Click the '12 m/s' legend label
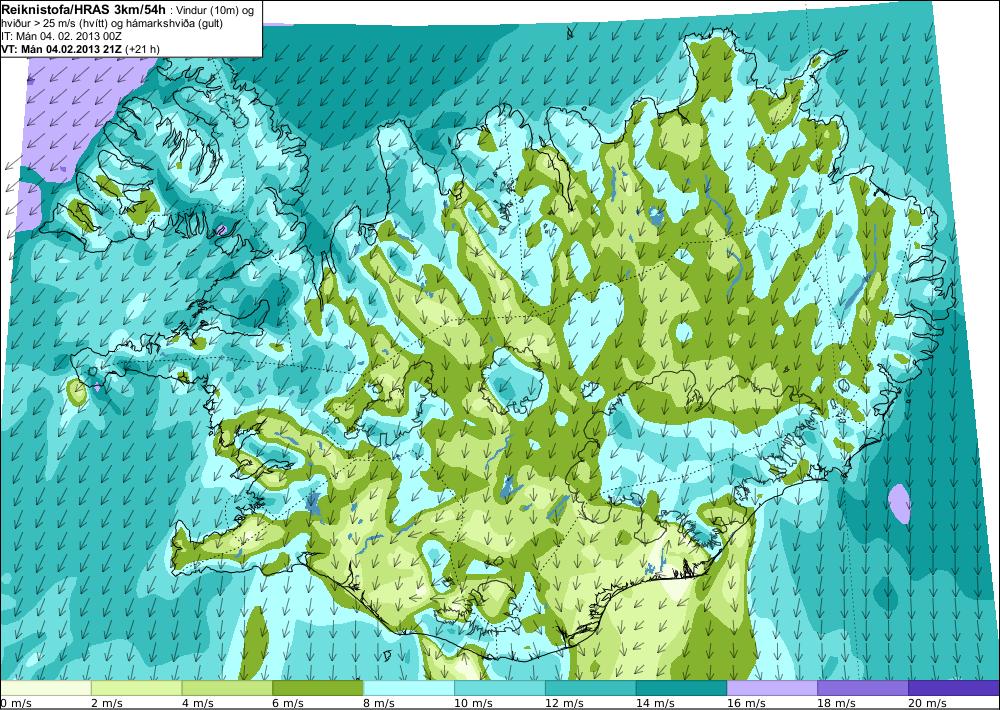 coord(564,703)
